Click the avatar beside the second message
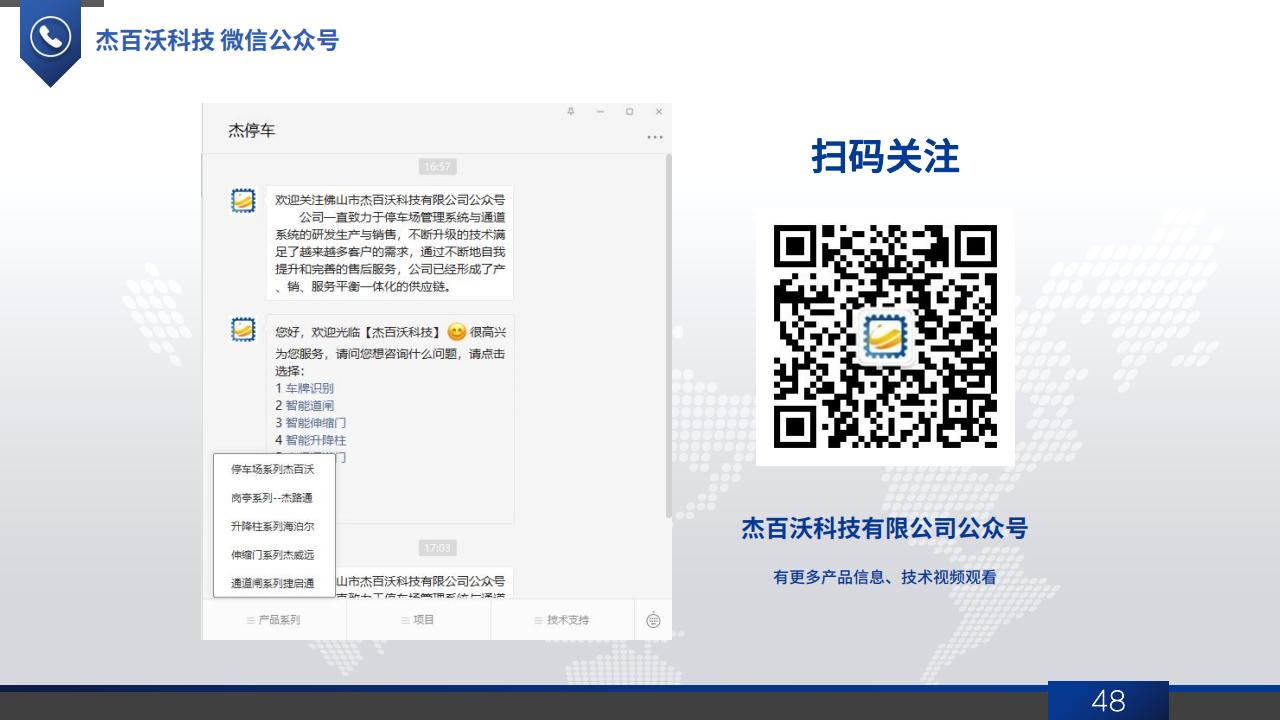Image resolution: width=1280 pixels, height=720 pixels. (243, 330)
